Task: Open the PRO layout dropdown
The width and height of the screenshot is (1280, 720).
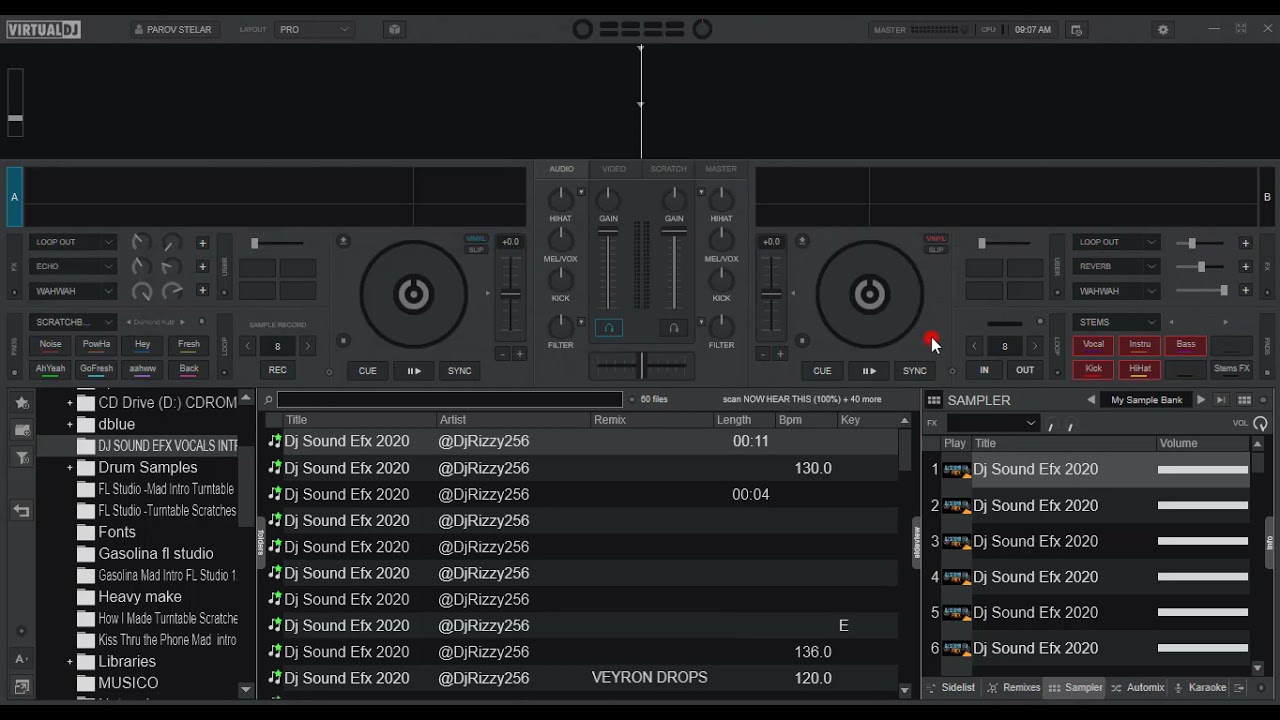Action: point(314,30)
